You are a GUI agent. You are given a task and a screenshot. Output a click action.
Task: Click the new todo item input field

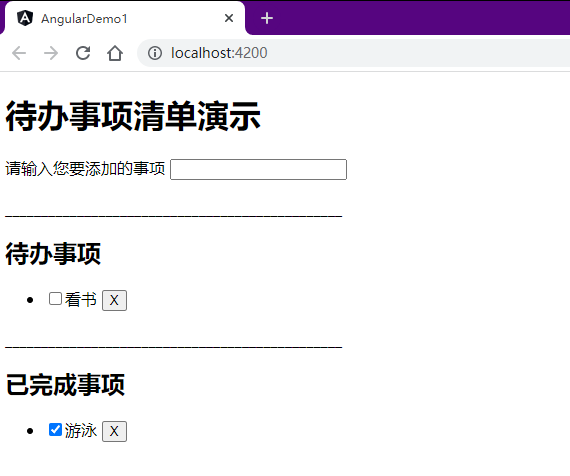(258, 169)
